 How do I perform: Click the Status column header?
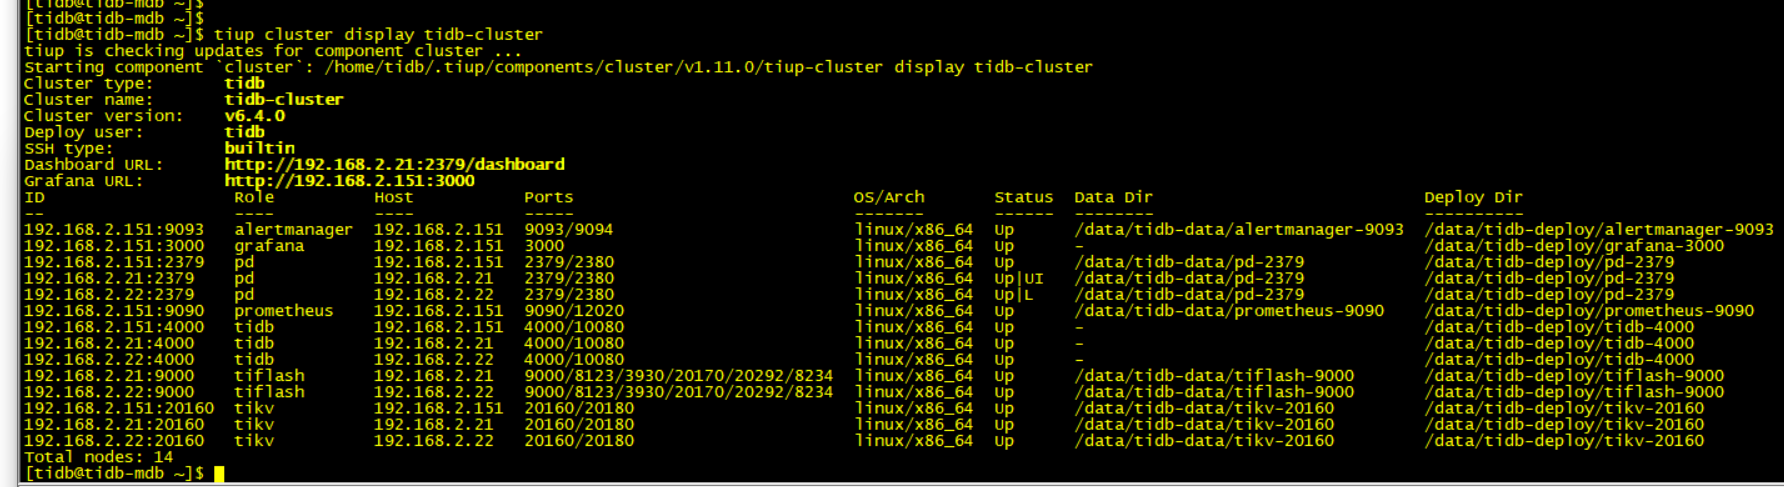pyautogui.click(x=1024, y=197)
